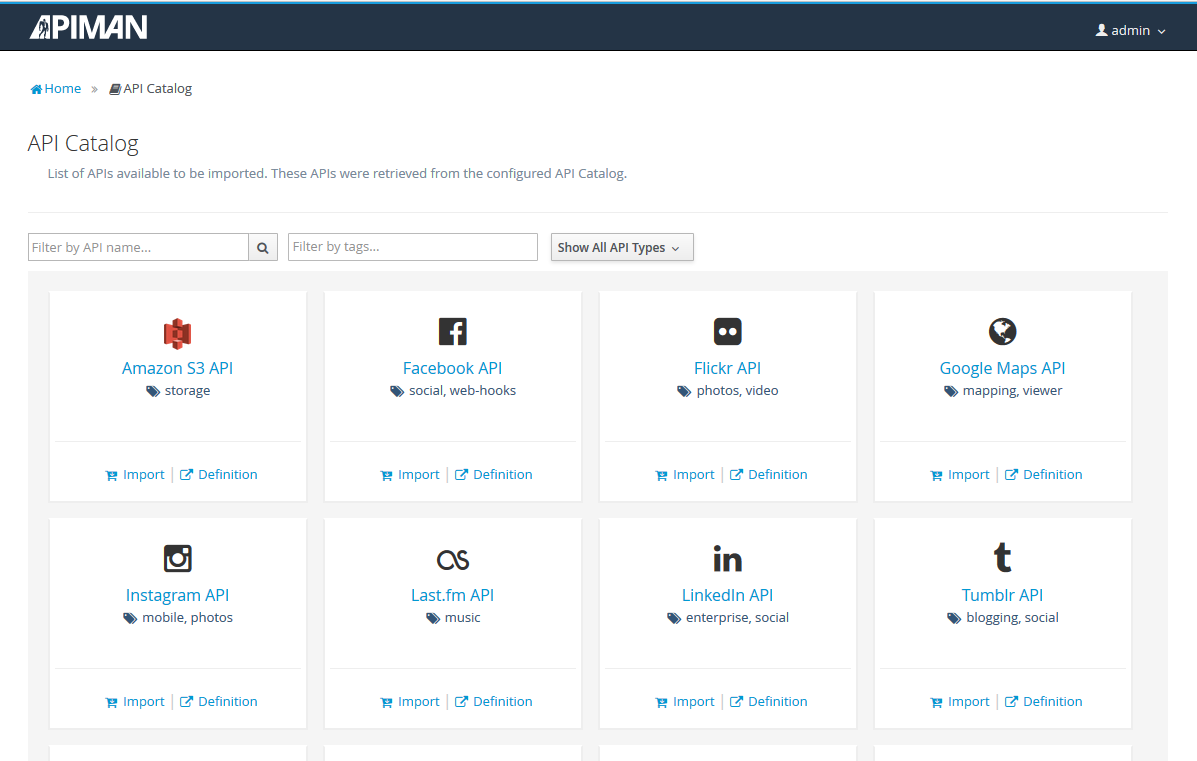This screenshot has height=761, width=1197.
Task: View Definition of Flickr API
Action: (x=769, y=475)
